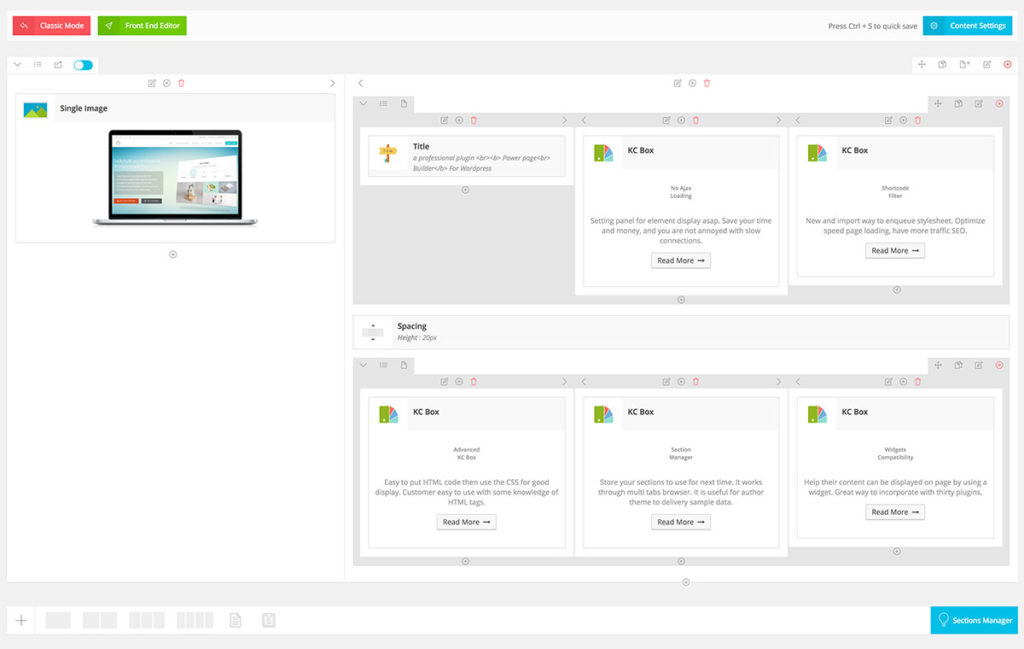Toggle the blue row status switch
Image resolution: width=1024 pixels, height=649 pixels.
[x=83, y=65]
